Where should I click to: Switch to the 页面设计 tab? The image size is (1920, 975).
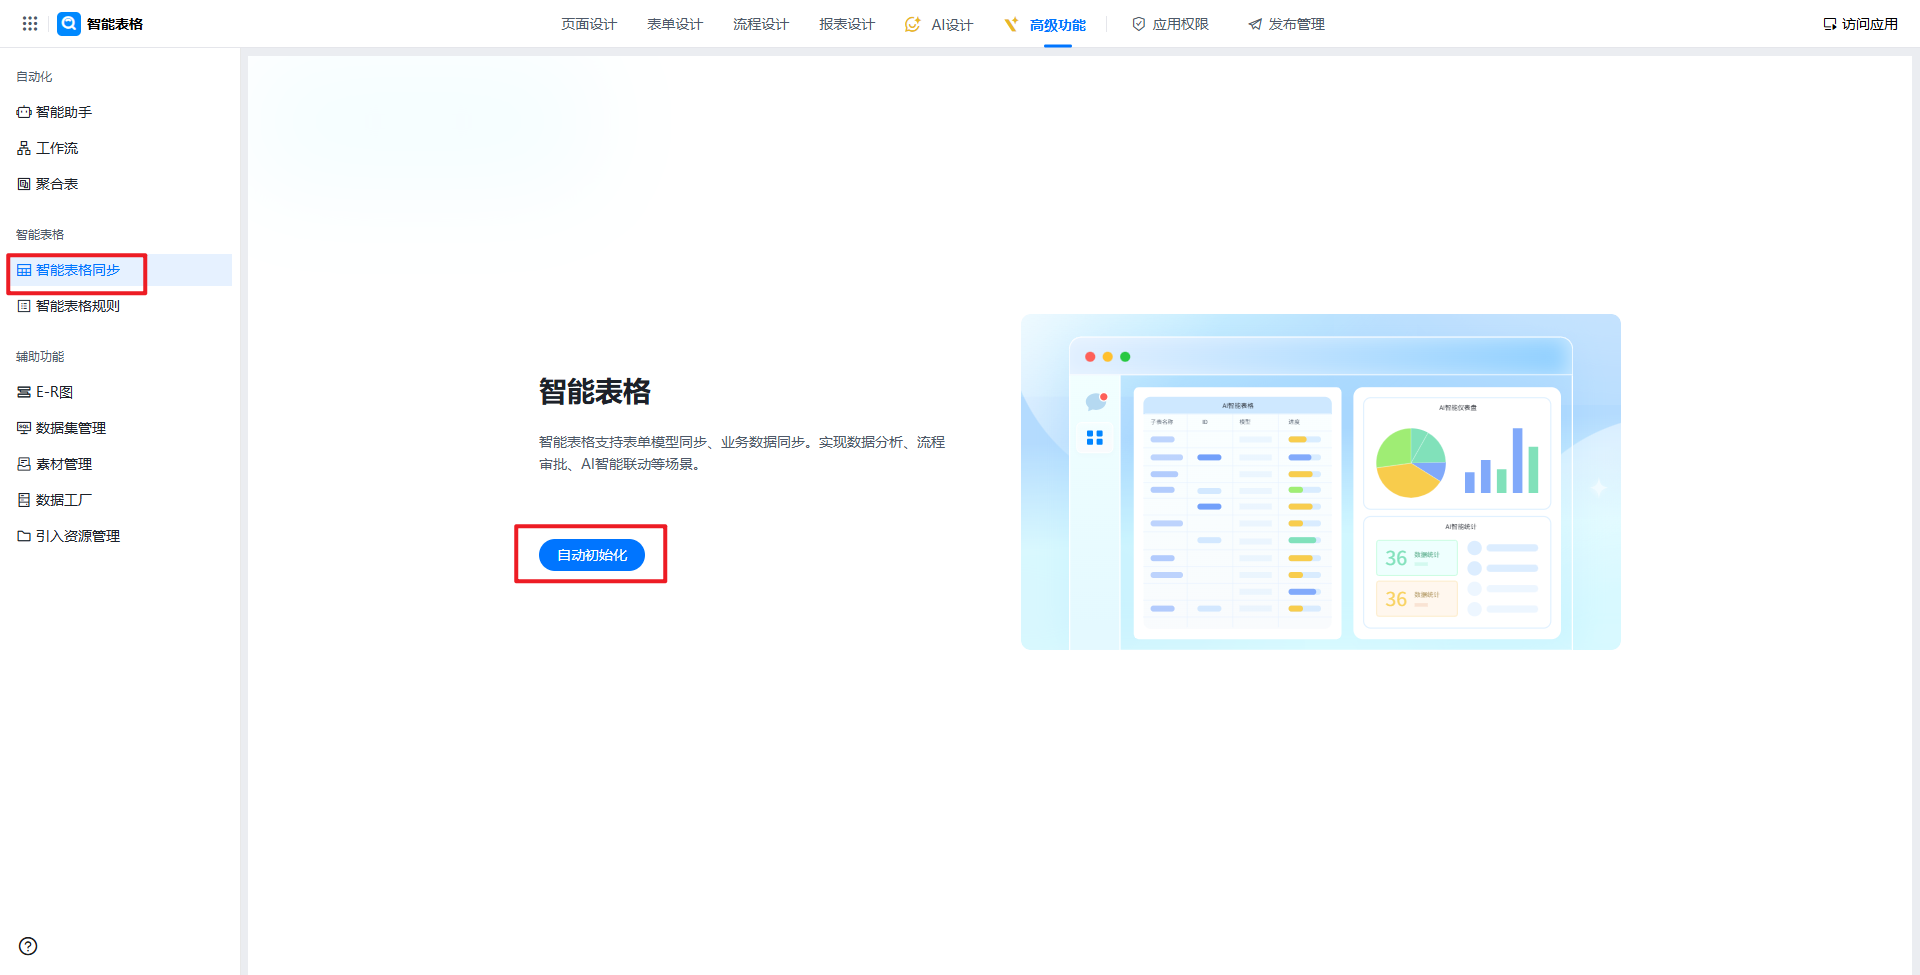tap(588, 24)
